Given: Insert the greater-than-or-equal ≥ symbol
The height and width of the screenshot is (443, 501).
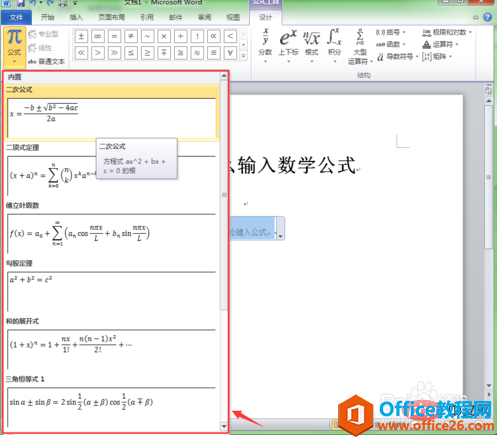Looking at the screenshot, I should (x=147, y=53).
